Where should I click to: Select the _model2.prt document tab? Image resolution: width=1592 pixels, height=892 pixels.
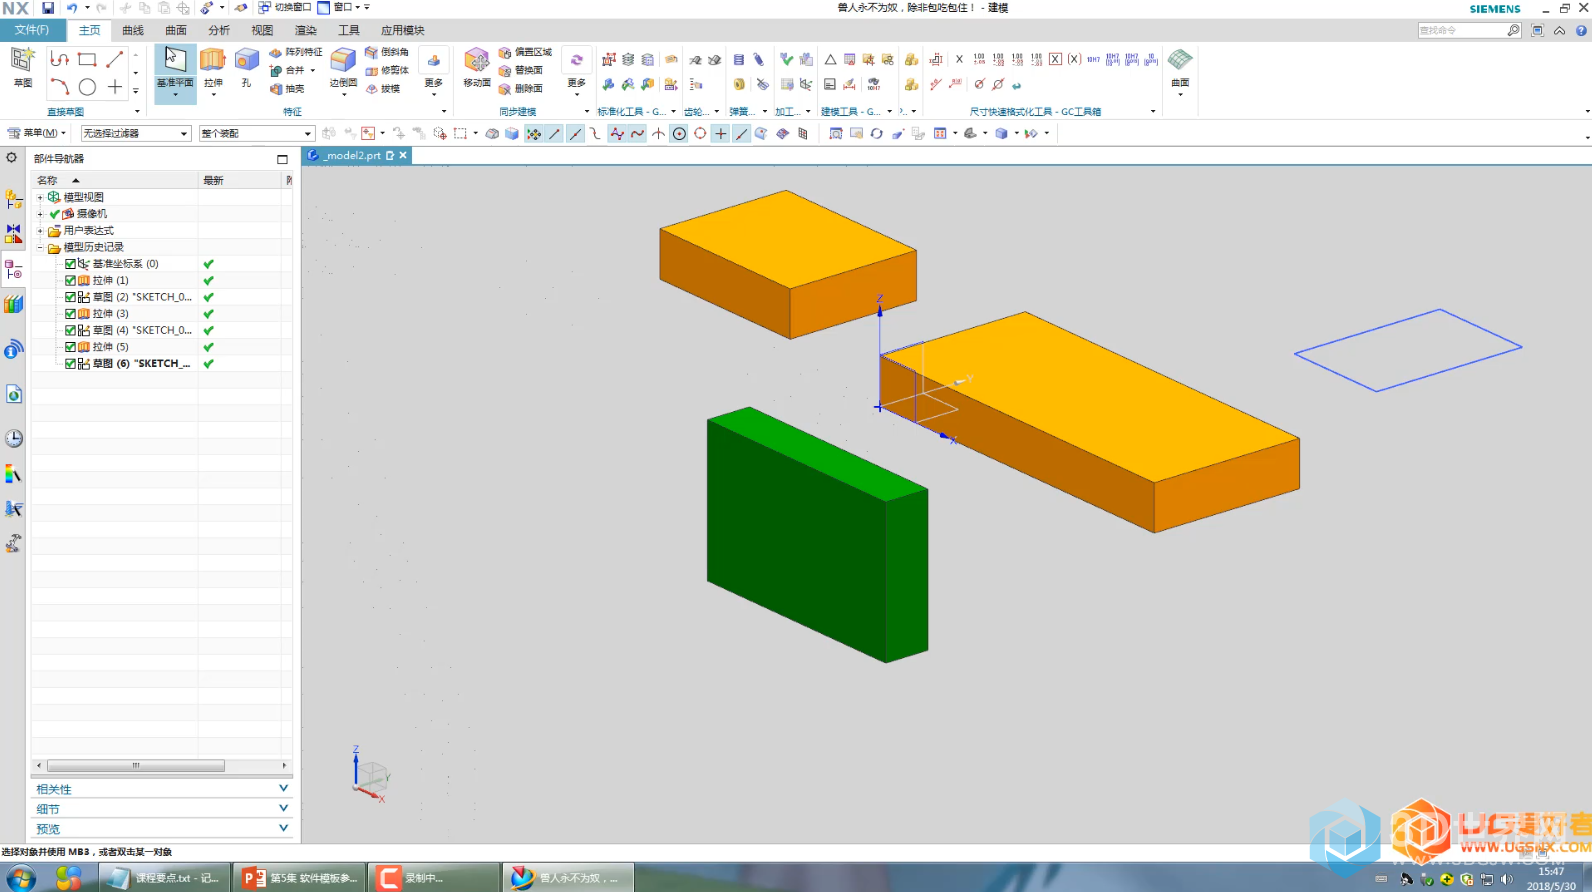(357, 155)
